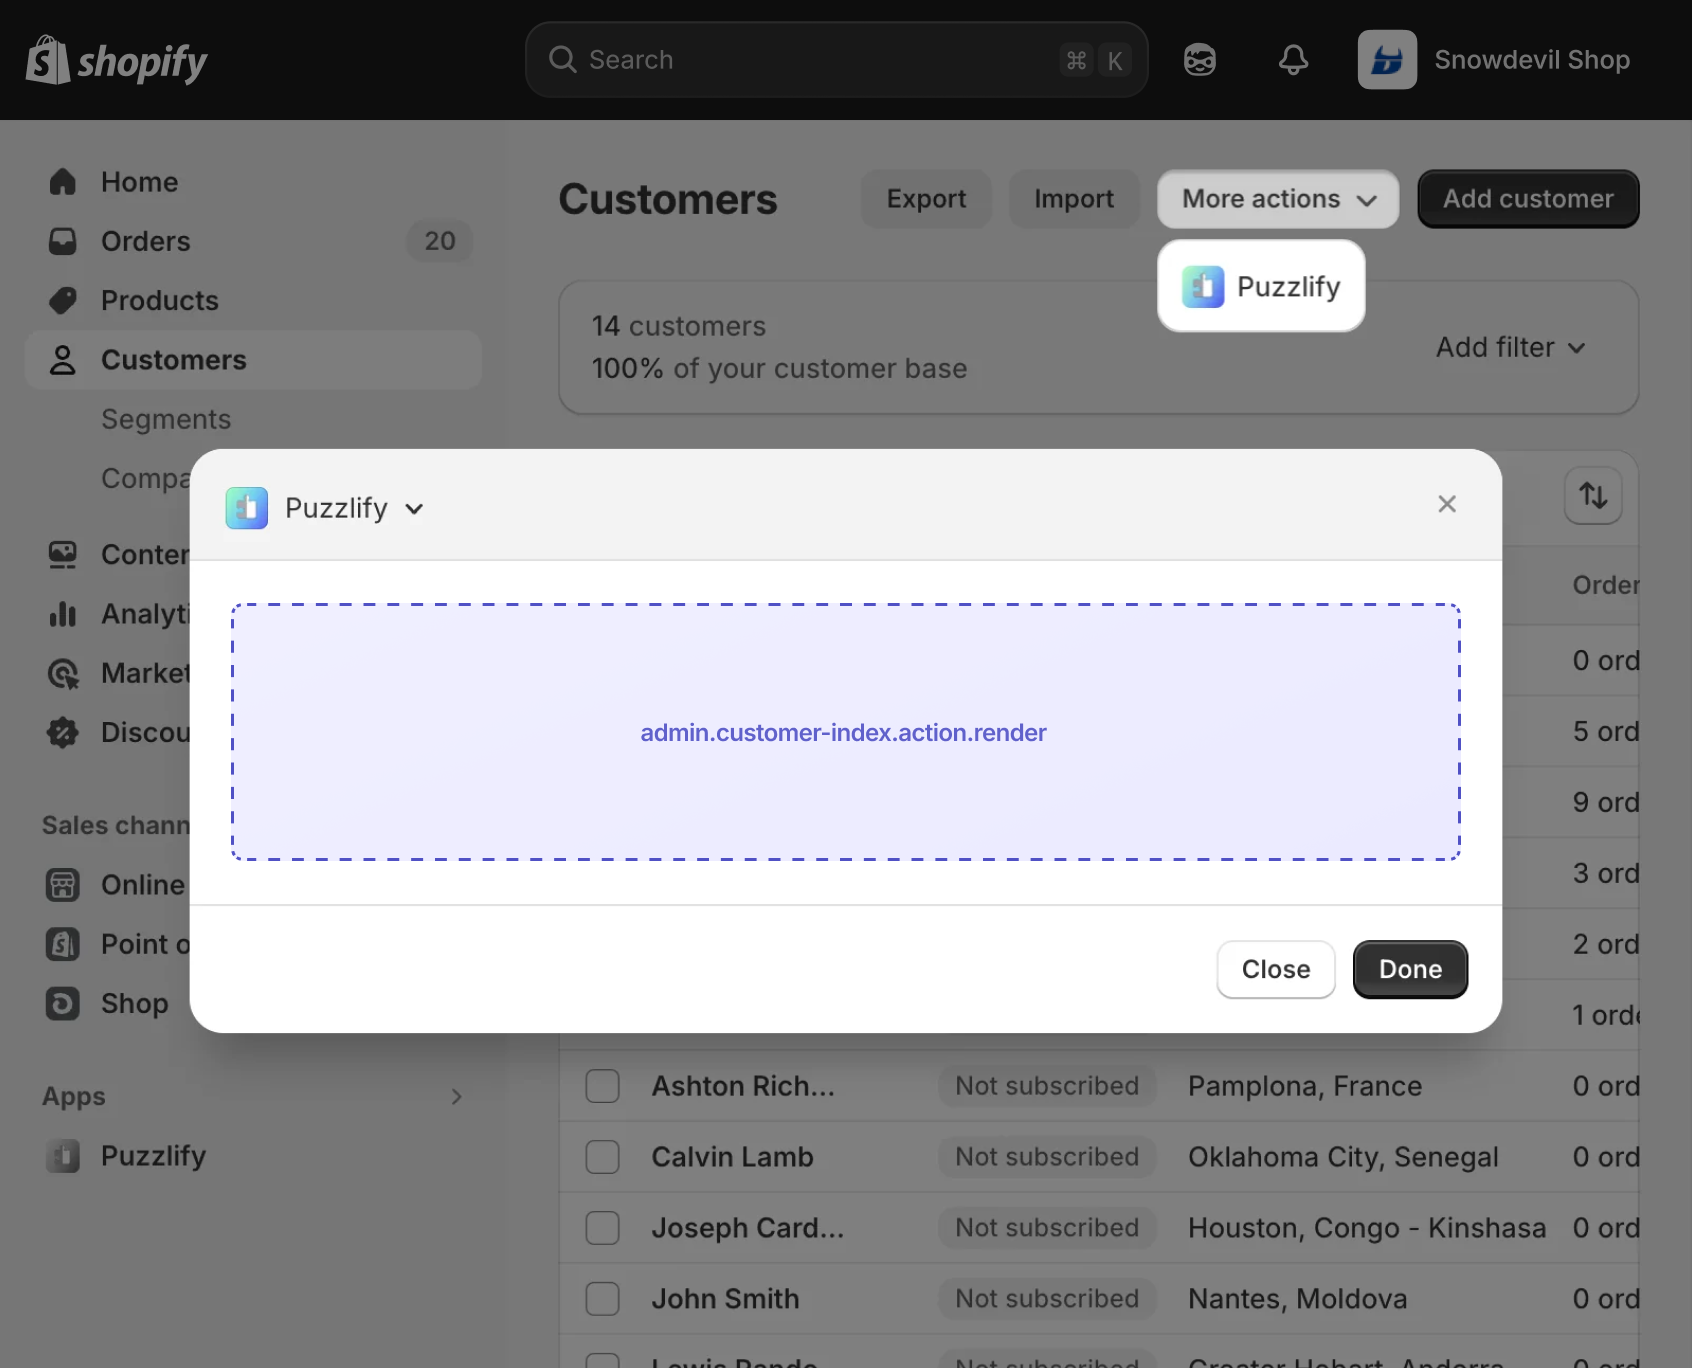The width and height of the screenshot is (1692, 1368).
Task: Click Not subscribed badge for Calvin Lamb
Action: (x=1047, y=1157)
